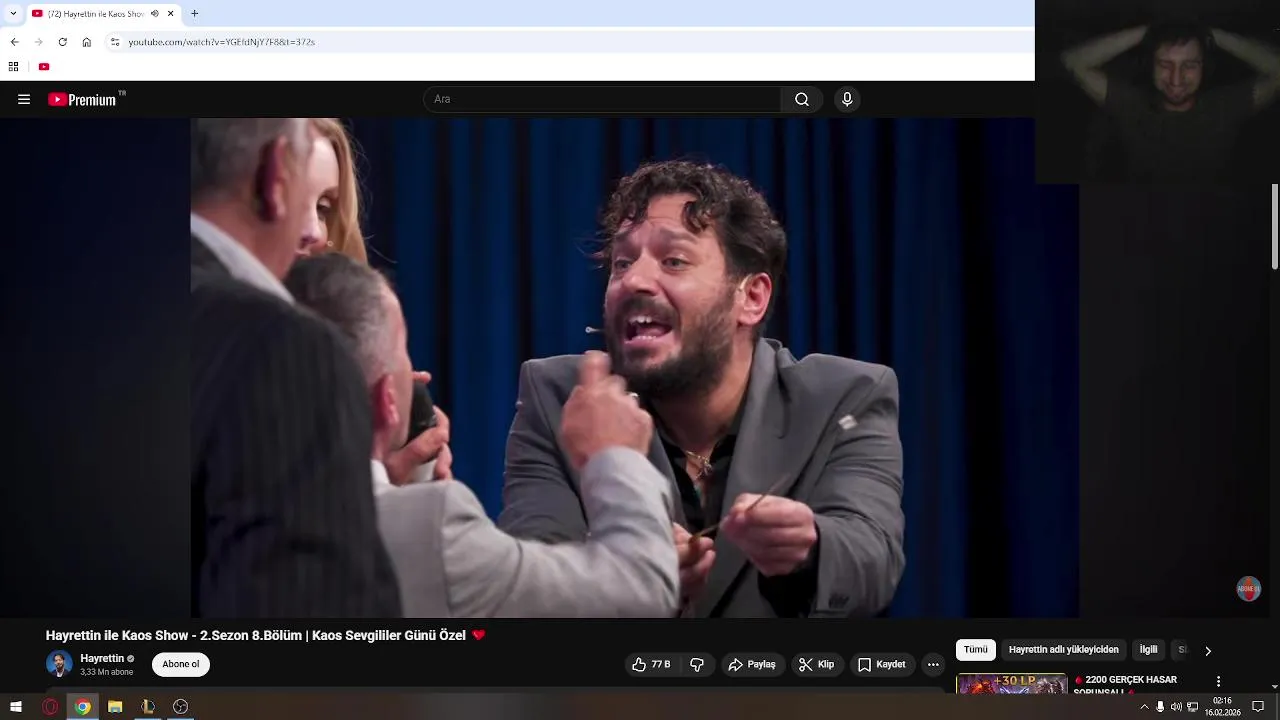Open File Explorer from the taskbar
This screenshot has width=1280, height=720.
pos(115,707)
